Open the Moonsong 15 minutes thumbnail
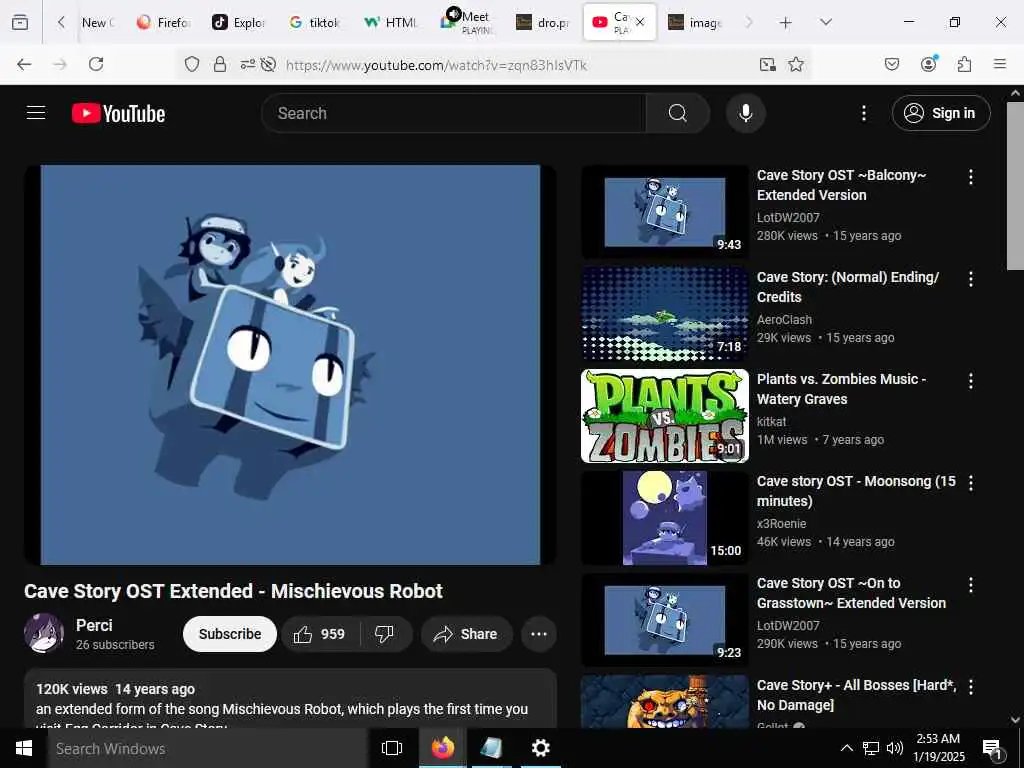Image resolution: width=1024 pixels, height=768 pixels. click(x=665, y=518)
